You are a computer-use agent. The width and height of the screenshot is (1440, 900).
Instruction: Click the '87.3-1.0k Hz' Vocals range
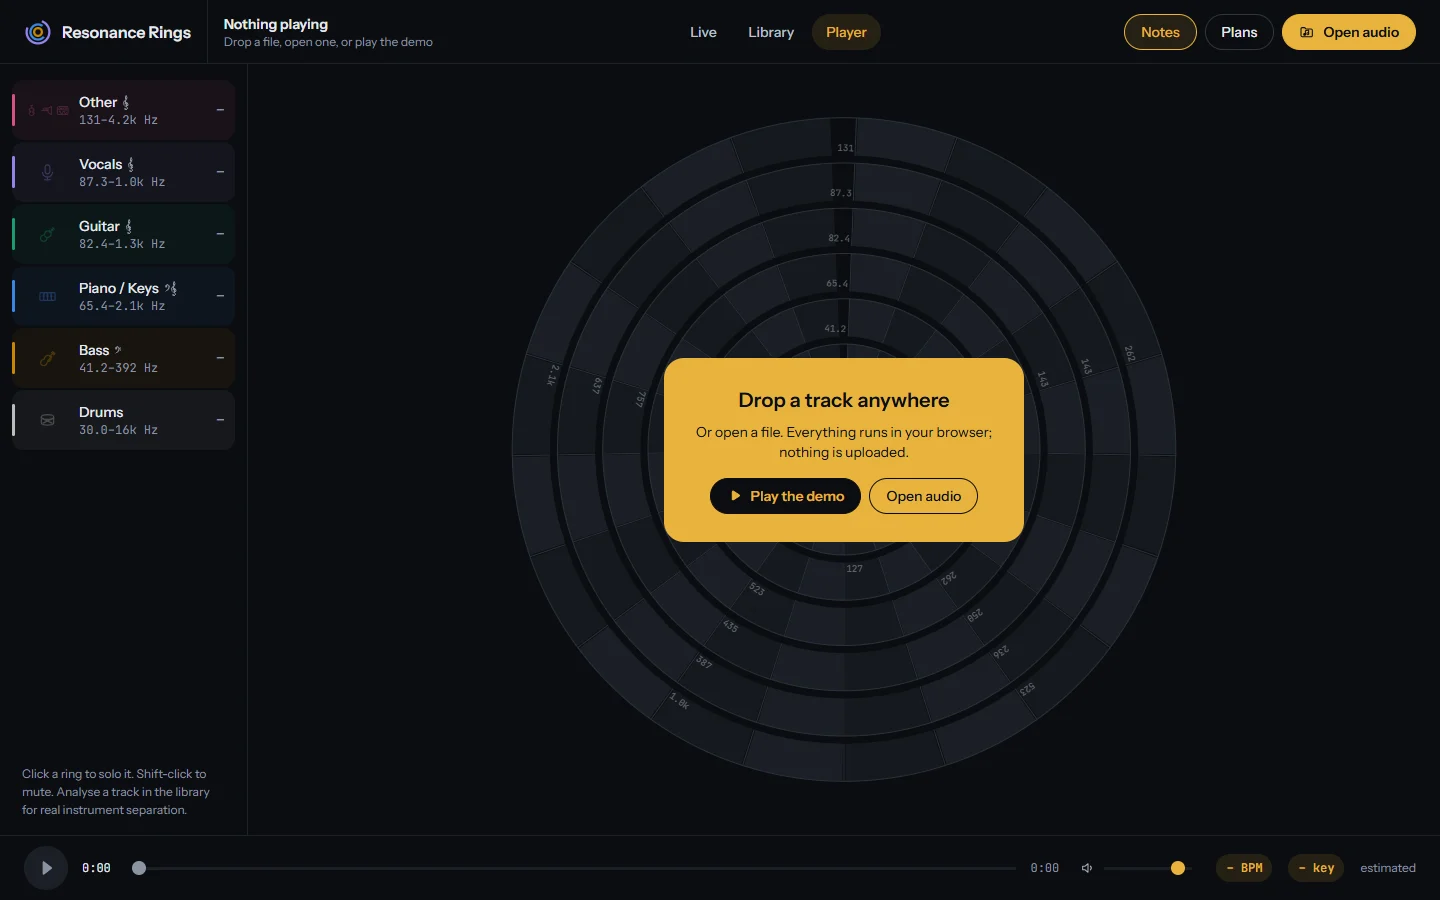[x=122, y=182]
